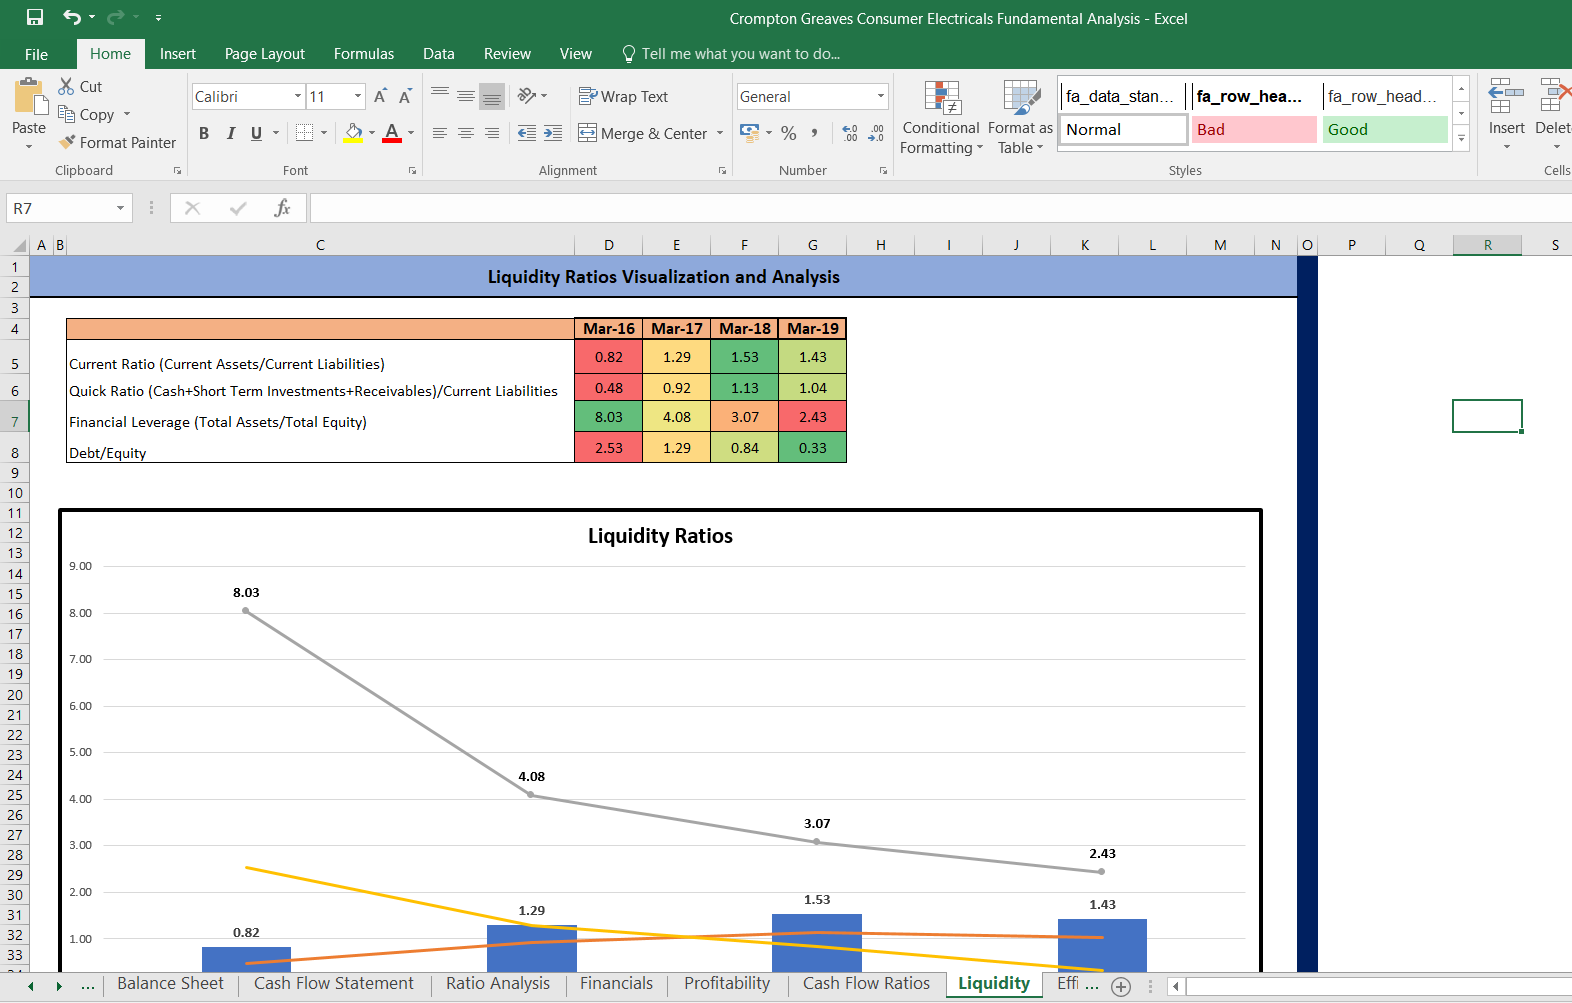Click the Save icon in quick access toolbar
This screenshot has height=1003, width=1572.
click(x=35, y=17)
